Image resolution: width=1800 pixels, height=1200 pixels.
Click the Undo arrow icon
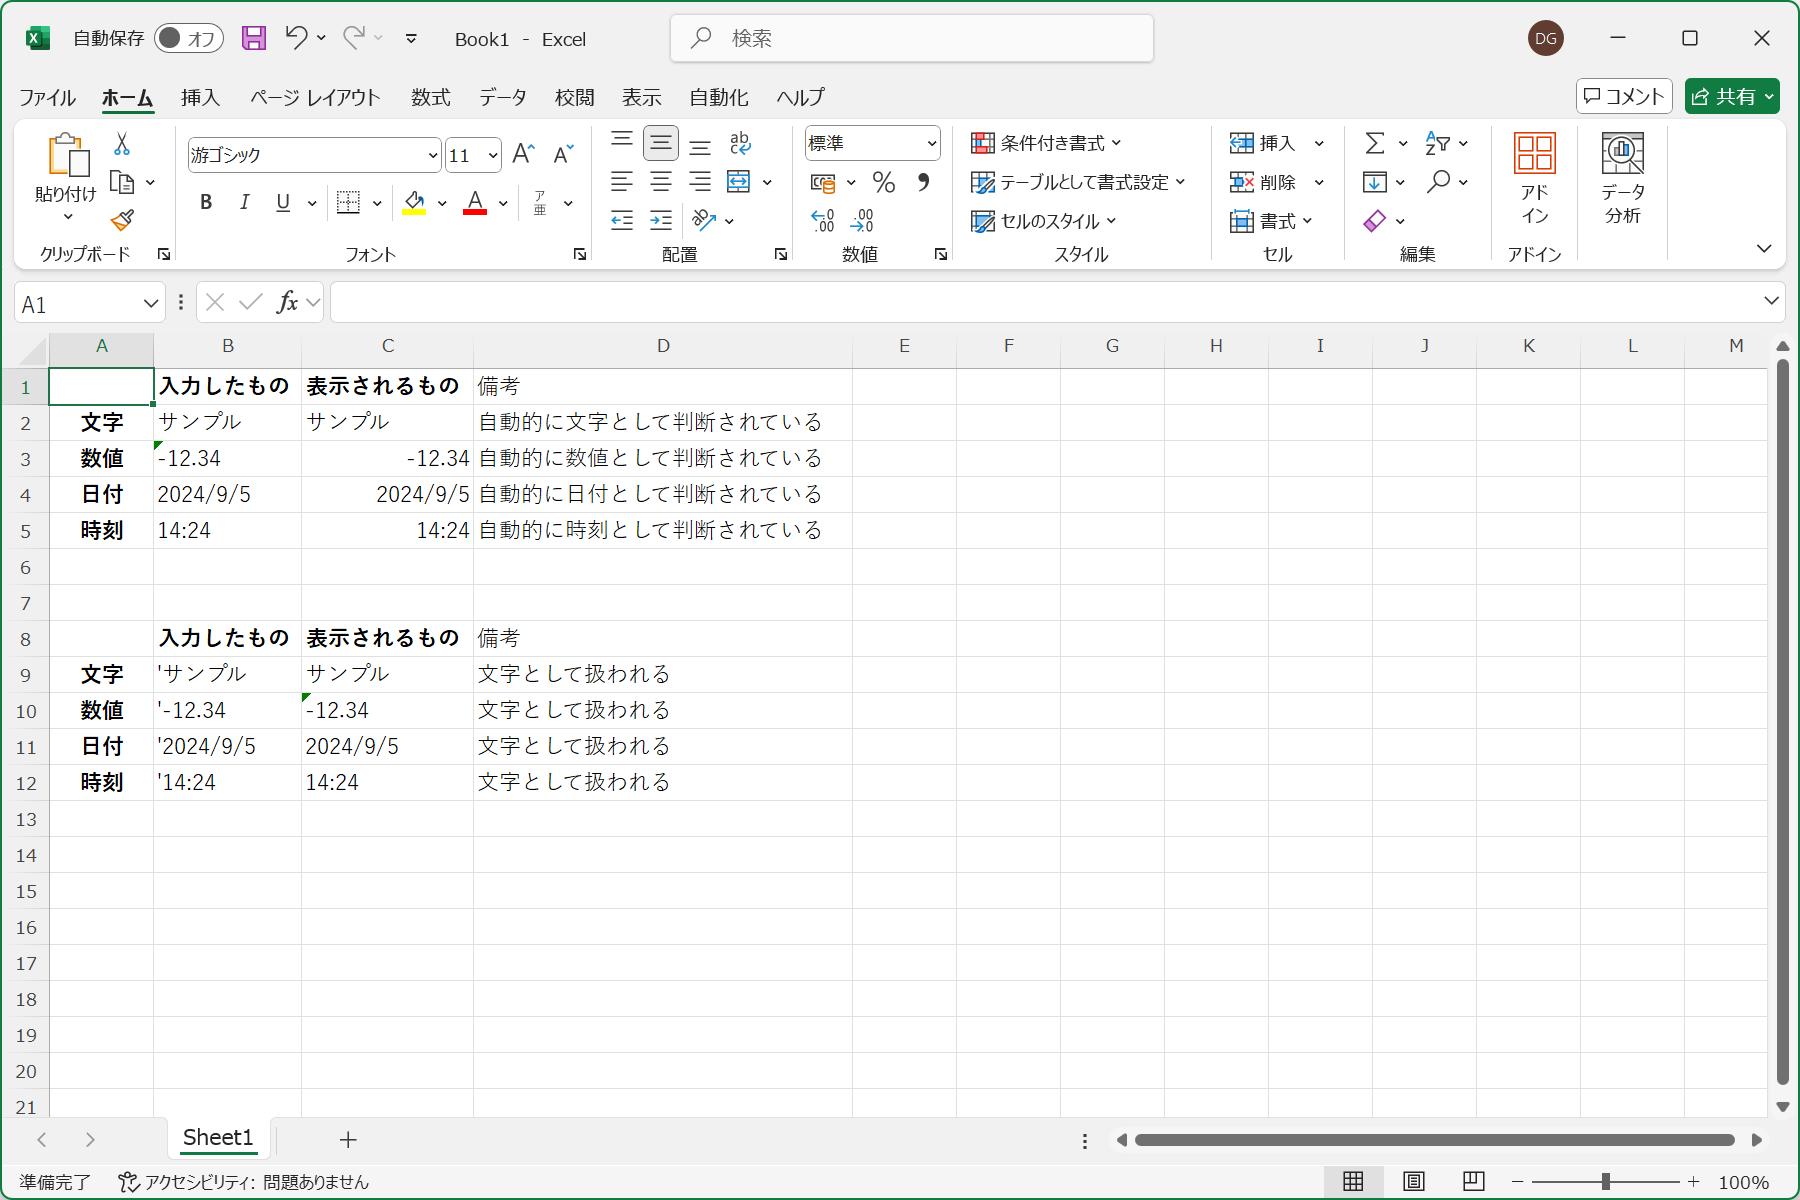click(x=296, y=38)
